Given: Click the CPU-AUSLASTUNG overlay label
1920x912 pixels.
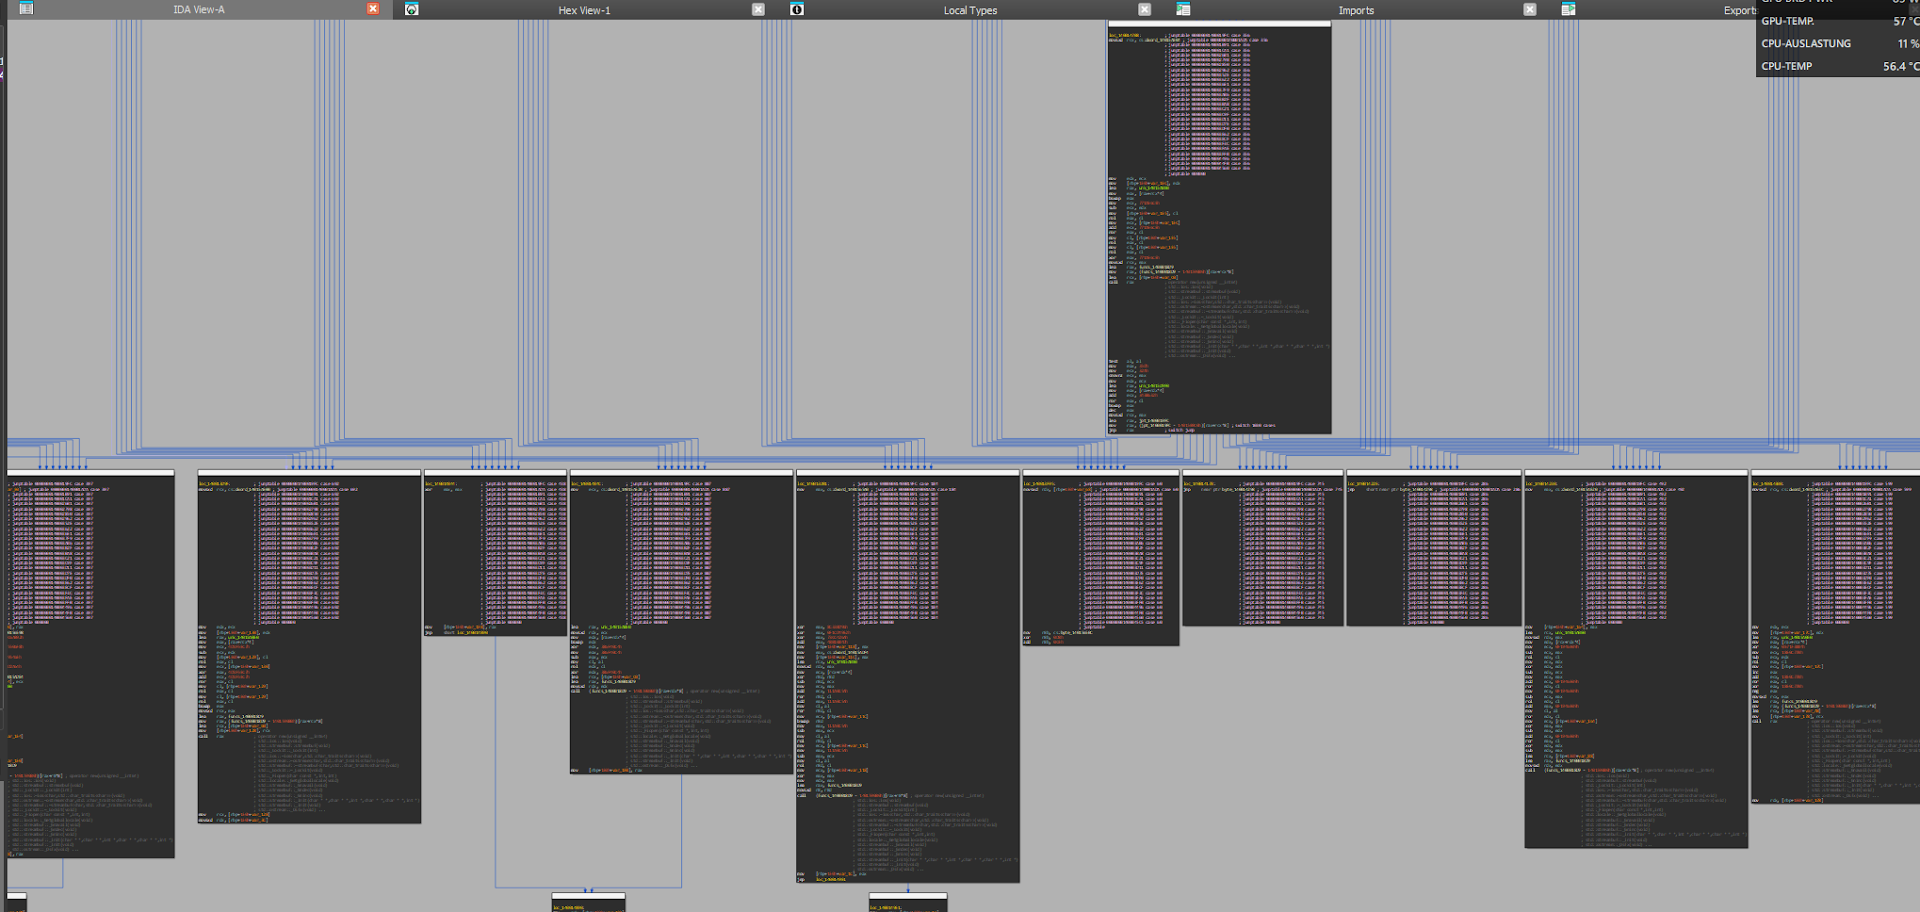Looking at the screenshot, I should click(x=1806, y=44).
